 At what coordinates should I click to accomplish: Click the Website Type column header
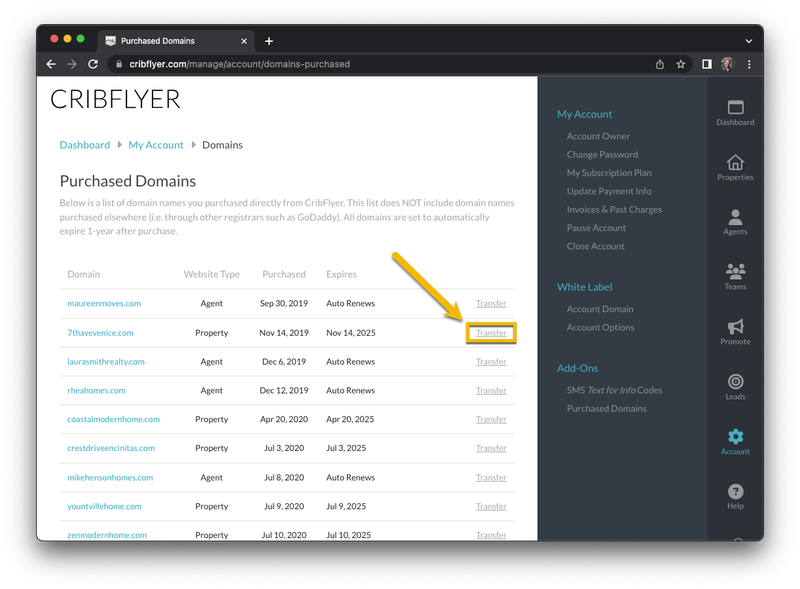tap(212, 274)
